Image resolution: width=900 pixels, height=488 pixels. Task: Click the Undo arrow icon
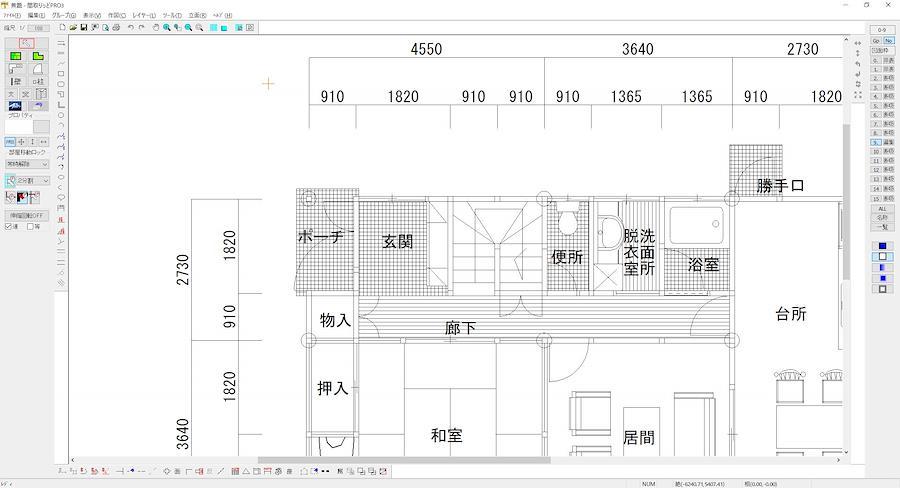131,28
